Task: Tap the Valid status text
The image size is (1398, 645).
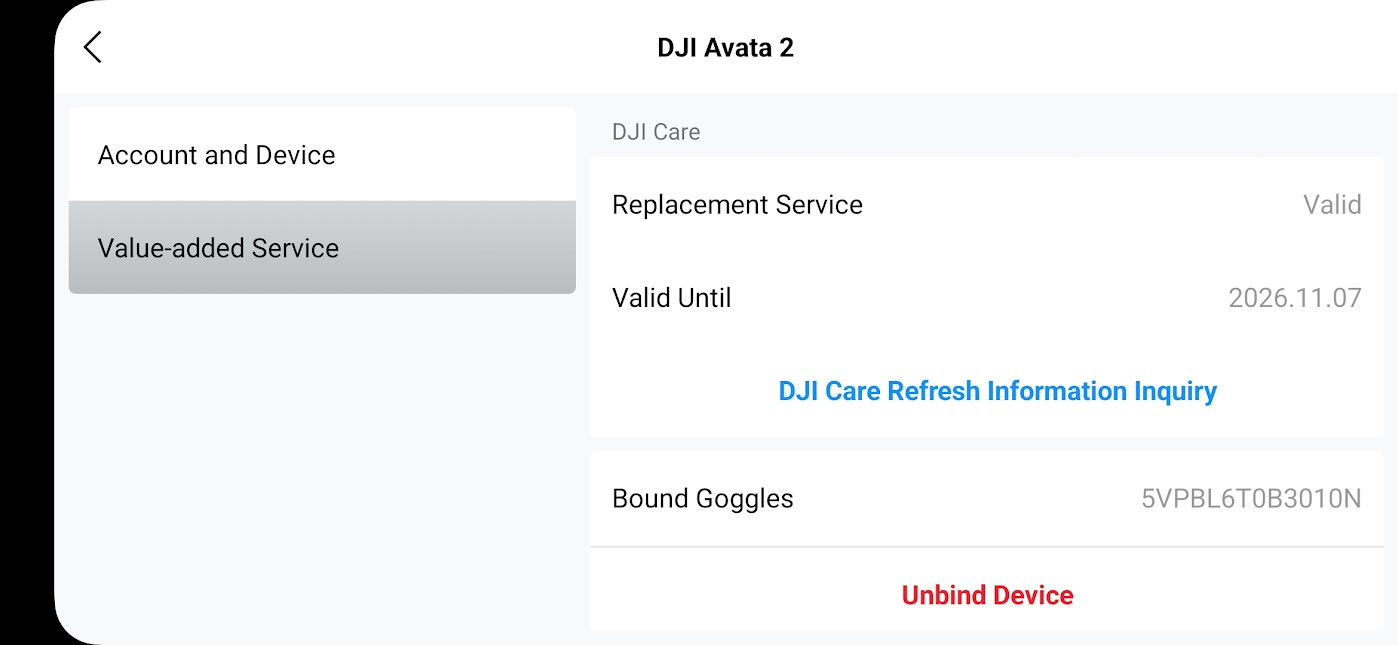Action: pos(1332,205)
